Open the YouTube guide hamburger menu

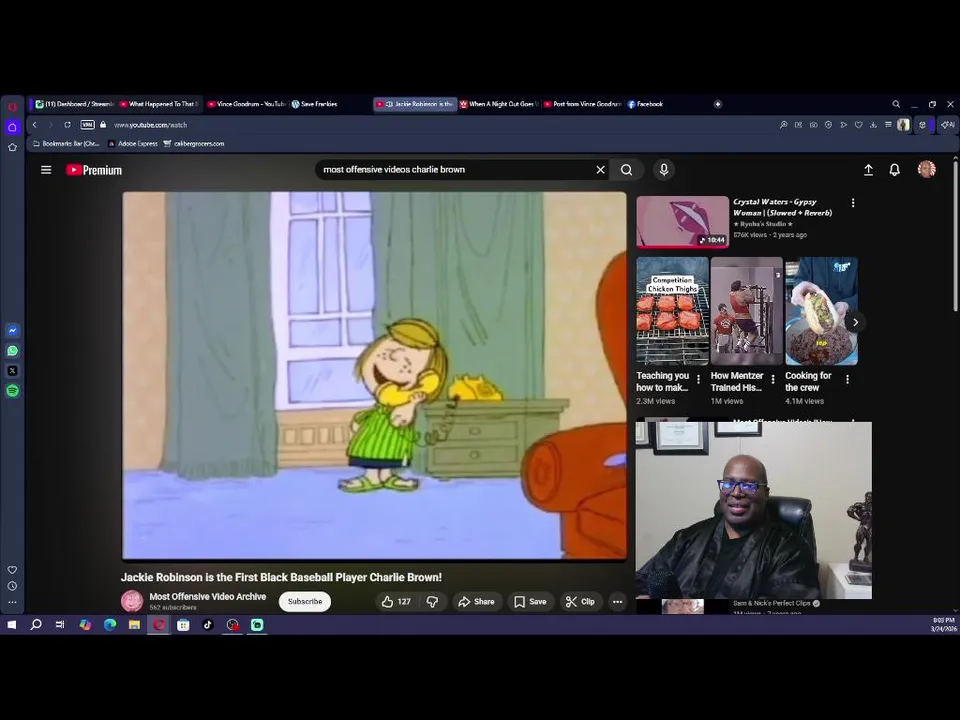tap(46, 170)
